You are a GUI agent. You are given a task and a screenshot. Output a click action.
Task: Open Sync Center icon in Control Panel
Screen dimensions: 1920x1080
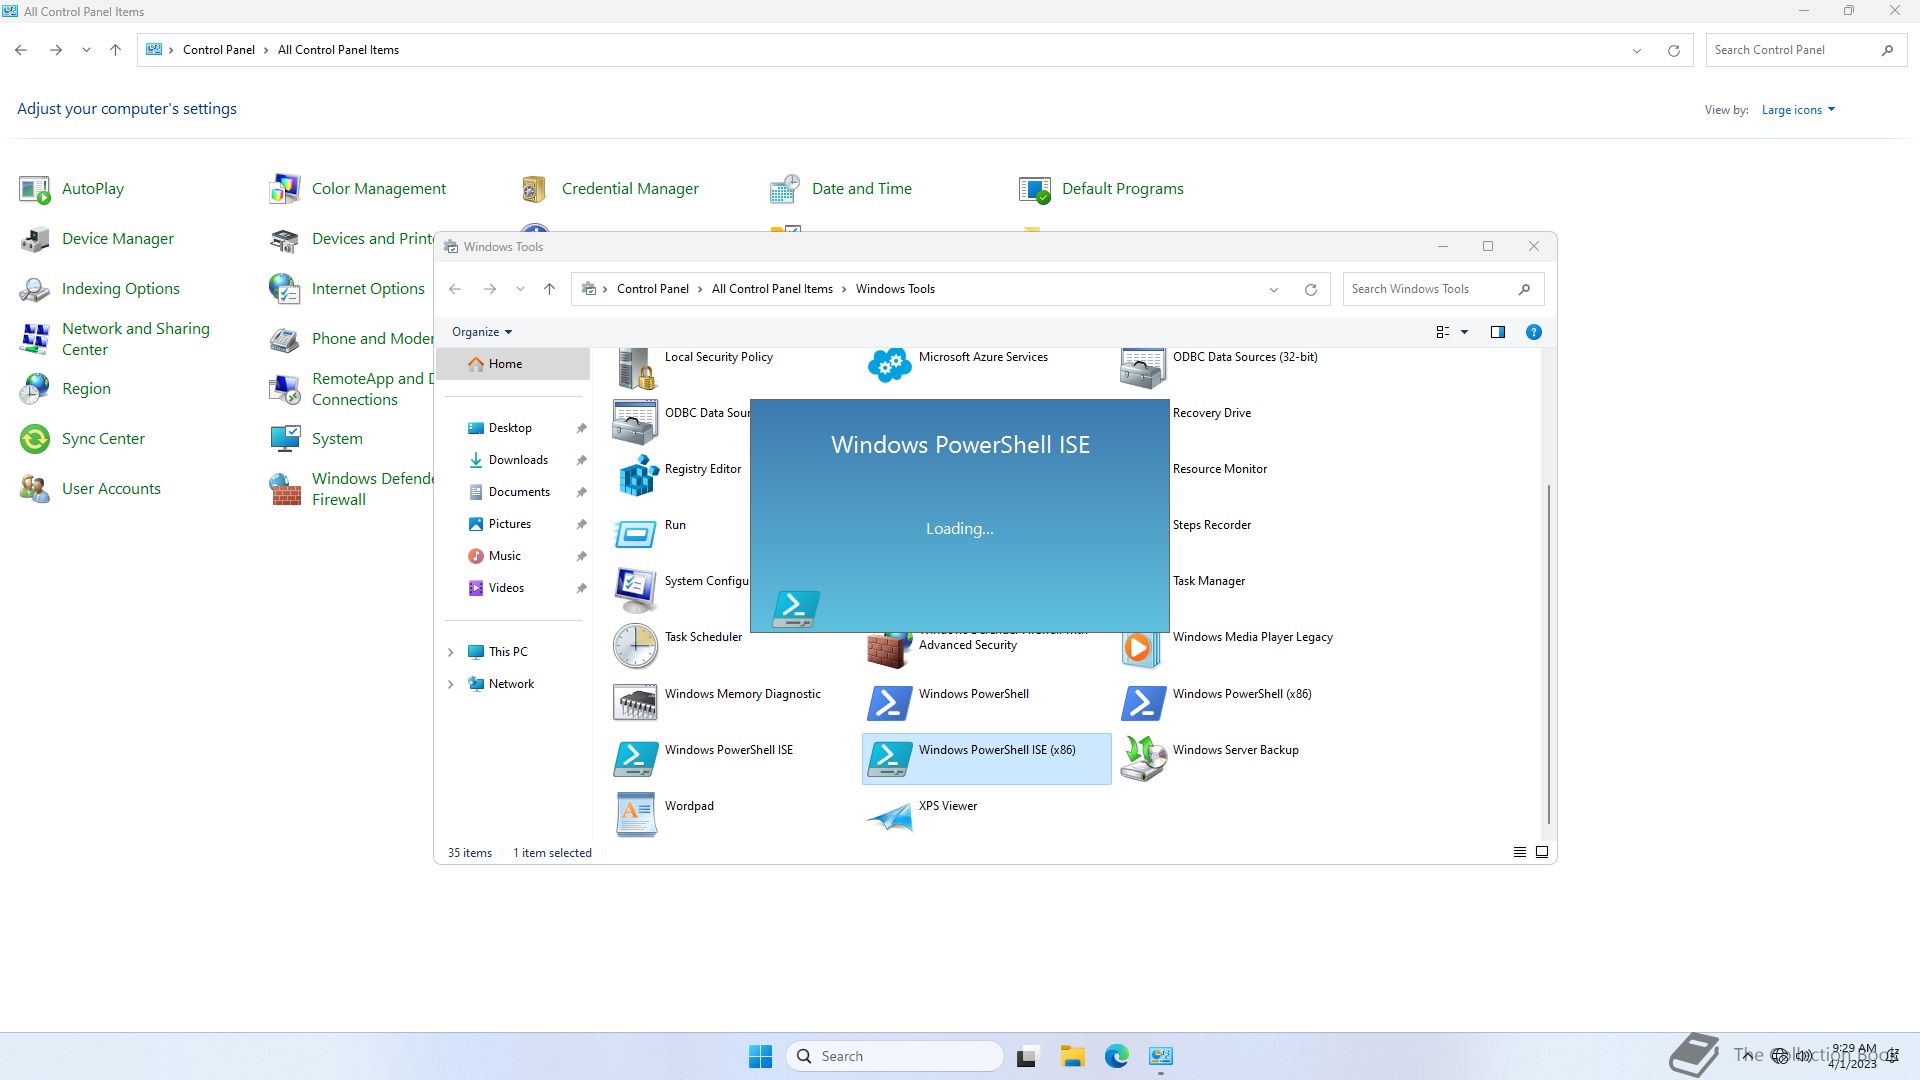coord(35,439)
